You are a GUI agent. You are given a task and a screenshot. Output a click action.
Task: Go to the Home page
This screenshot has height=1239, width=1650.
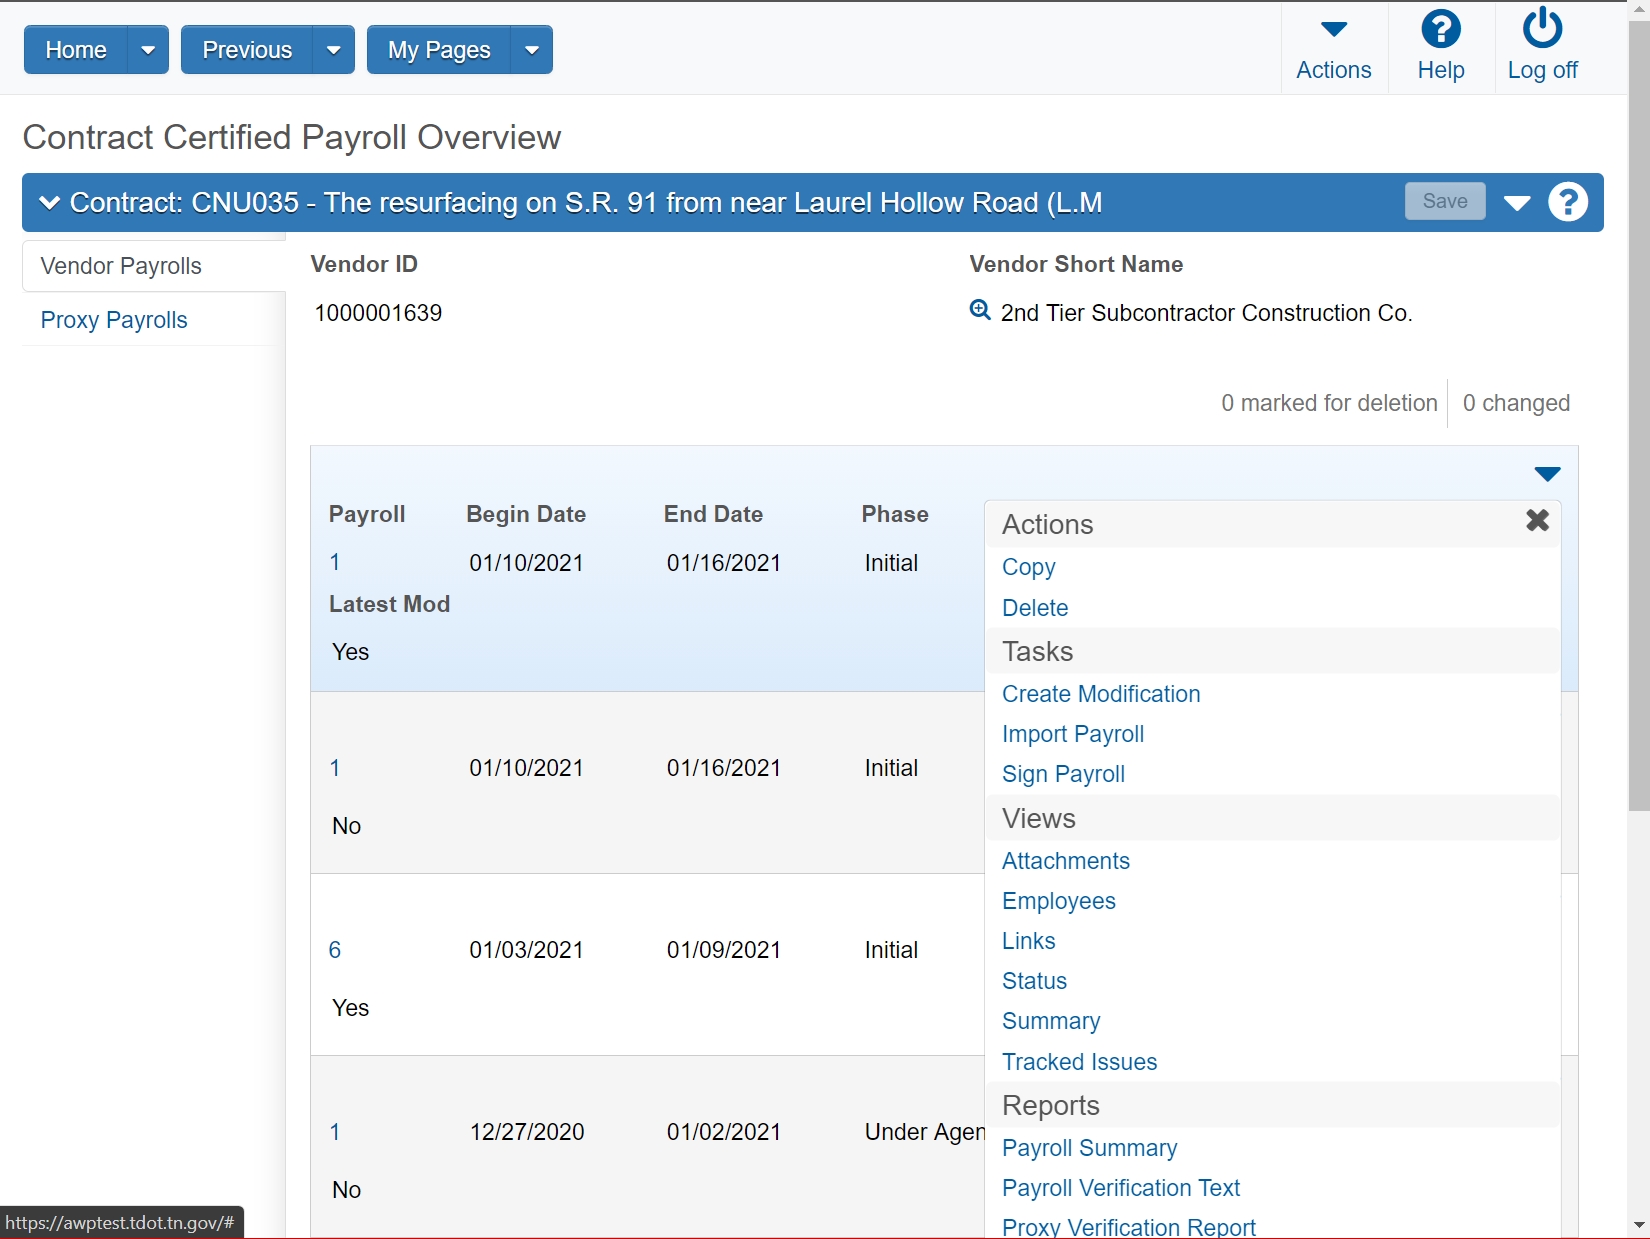coord(76,50)
